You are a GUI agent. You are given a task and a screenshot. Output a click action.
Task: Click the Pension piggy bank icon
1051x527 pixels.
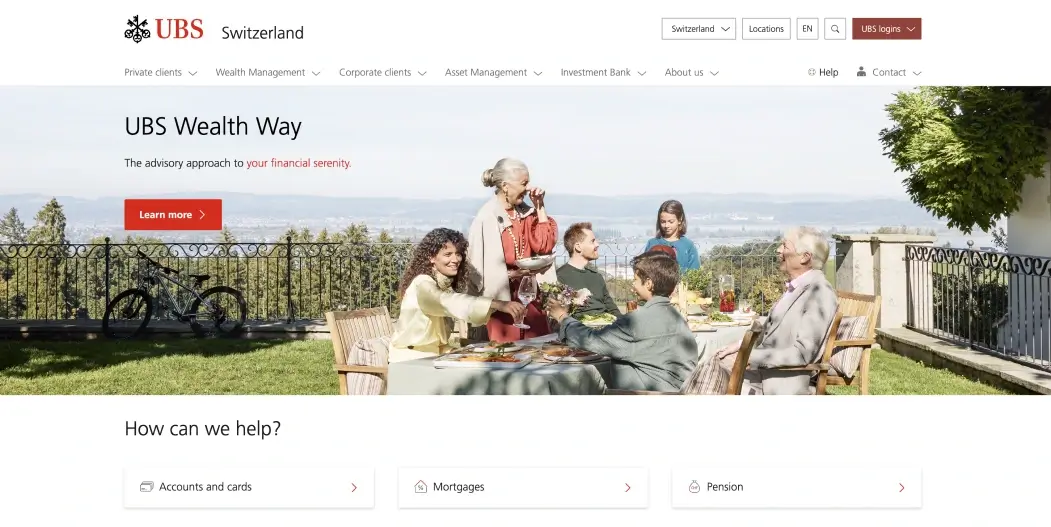pyautogui.click(x=694, y=487)
